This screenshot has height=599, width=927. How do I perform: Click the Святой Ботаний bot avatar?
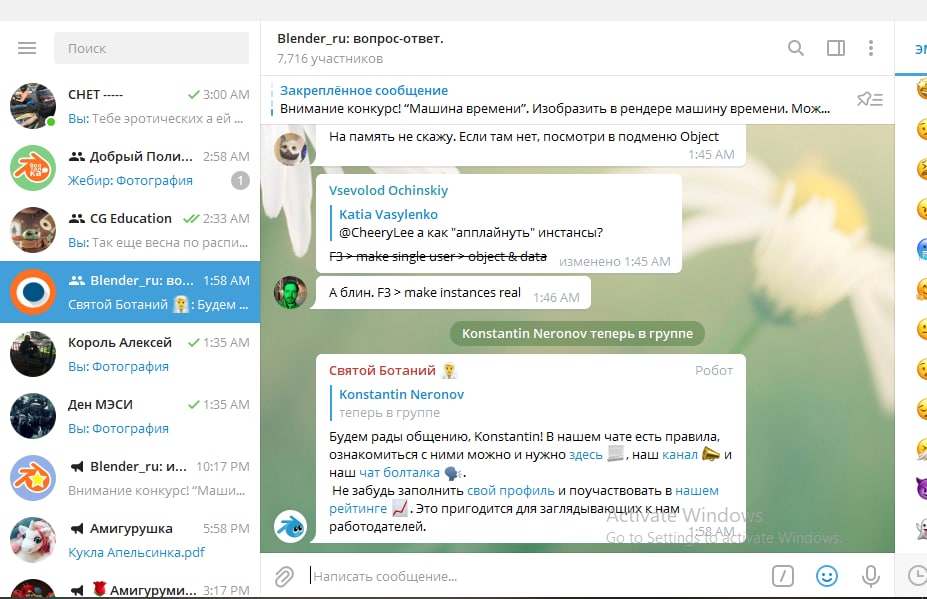coord(290,526)
